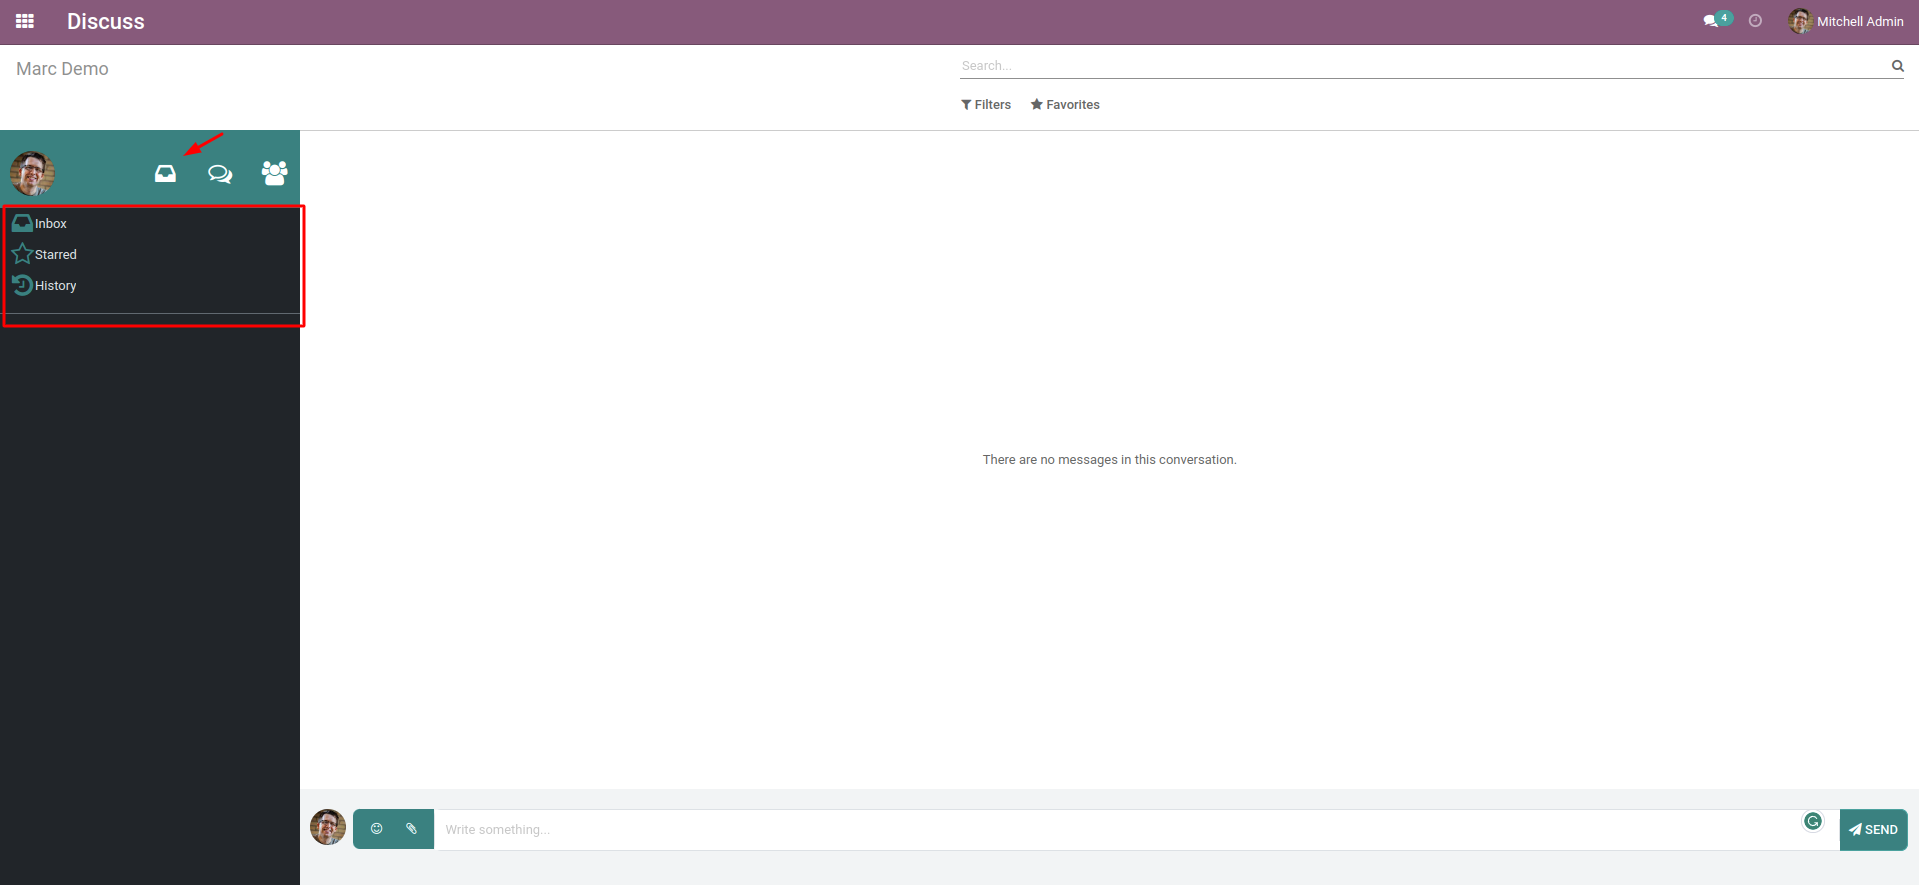
Task: Click the attachment paperclip button
Action: pos(411,829)
